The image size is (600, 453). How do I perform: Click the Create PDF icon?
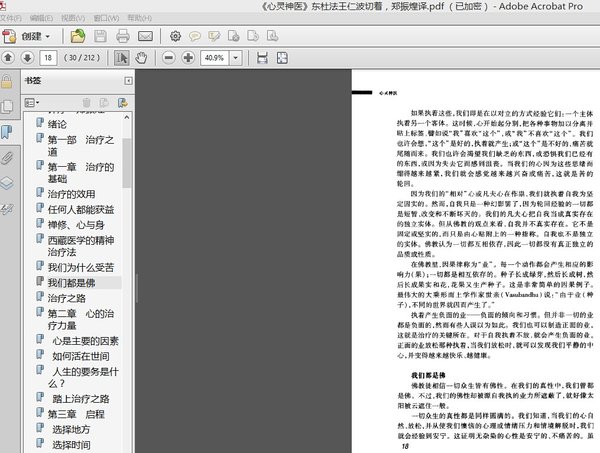point(9,36)
